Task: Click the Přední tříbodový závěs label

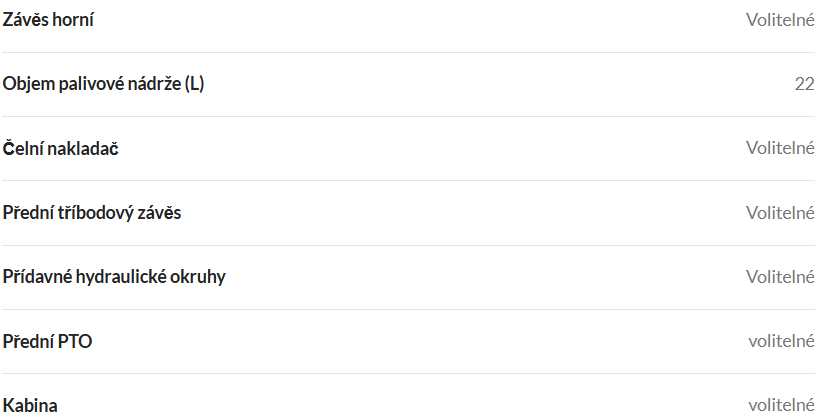Action: click(92, 212)
